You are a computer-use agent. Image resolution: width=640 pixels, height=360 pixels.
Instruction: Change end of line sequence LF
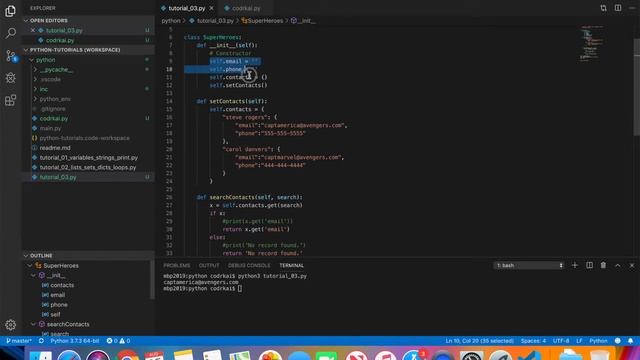579,341
